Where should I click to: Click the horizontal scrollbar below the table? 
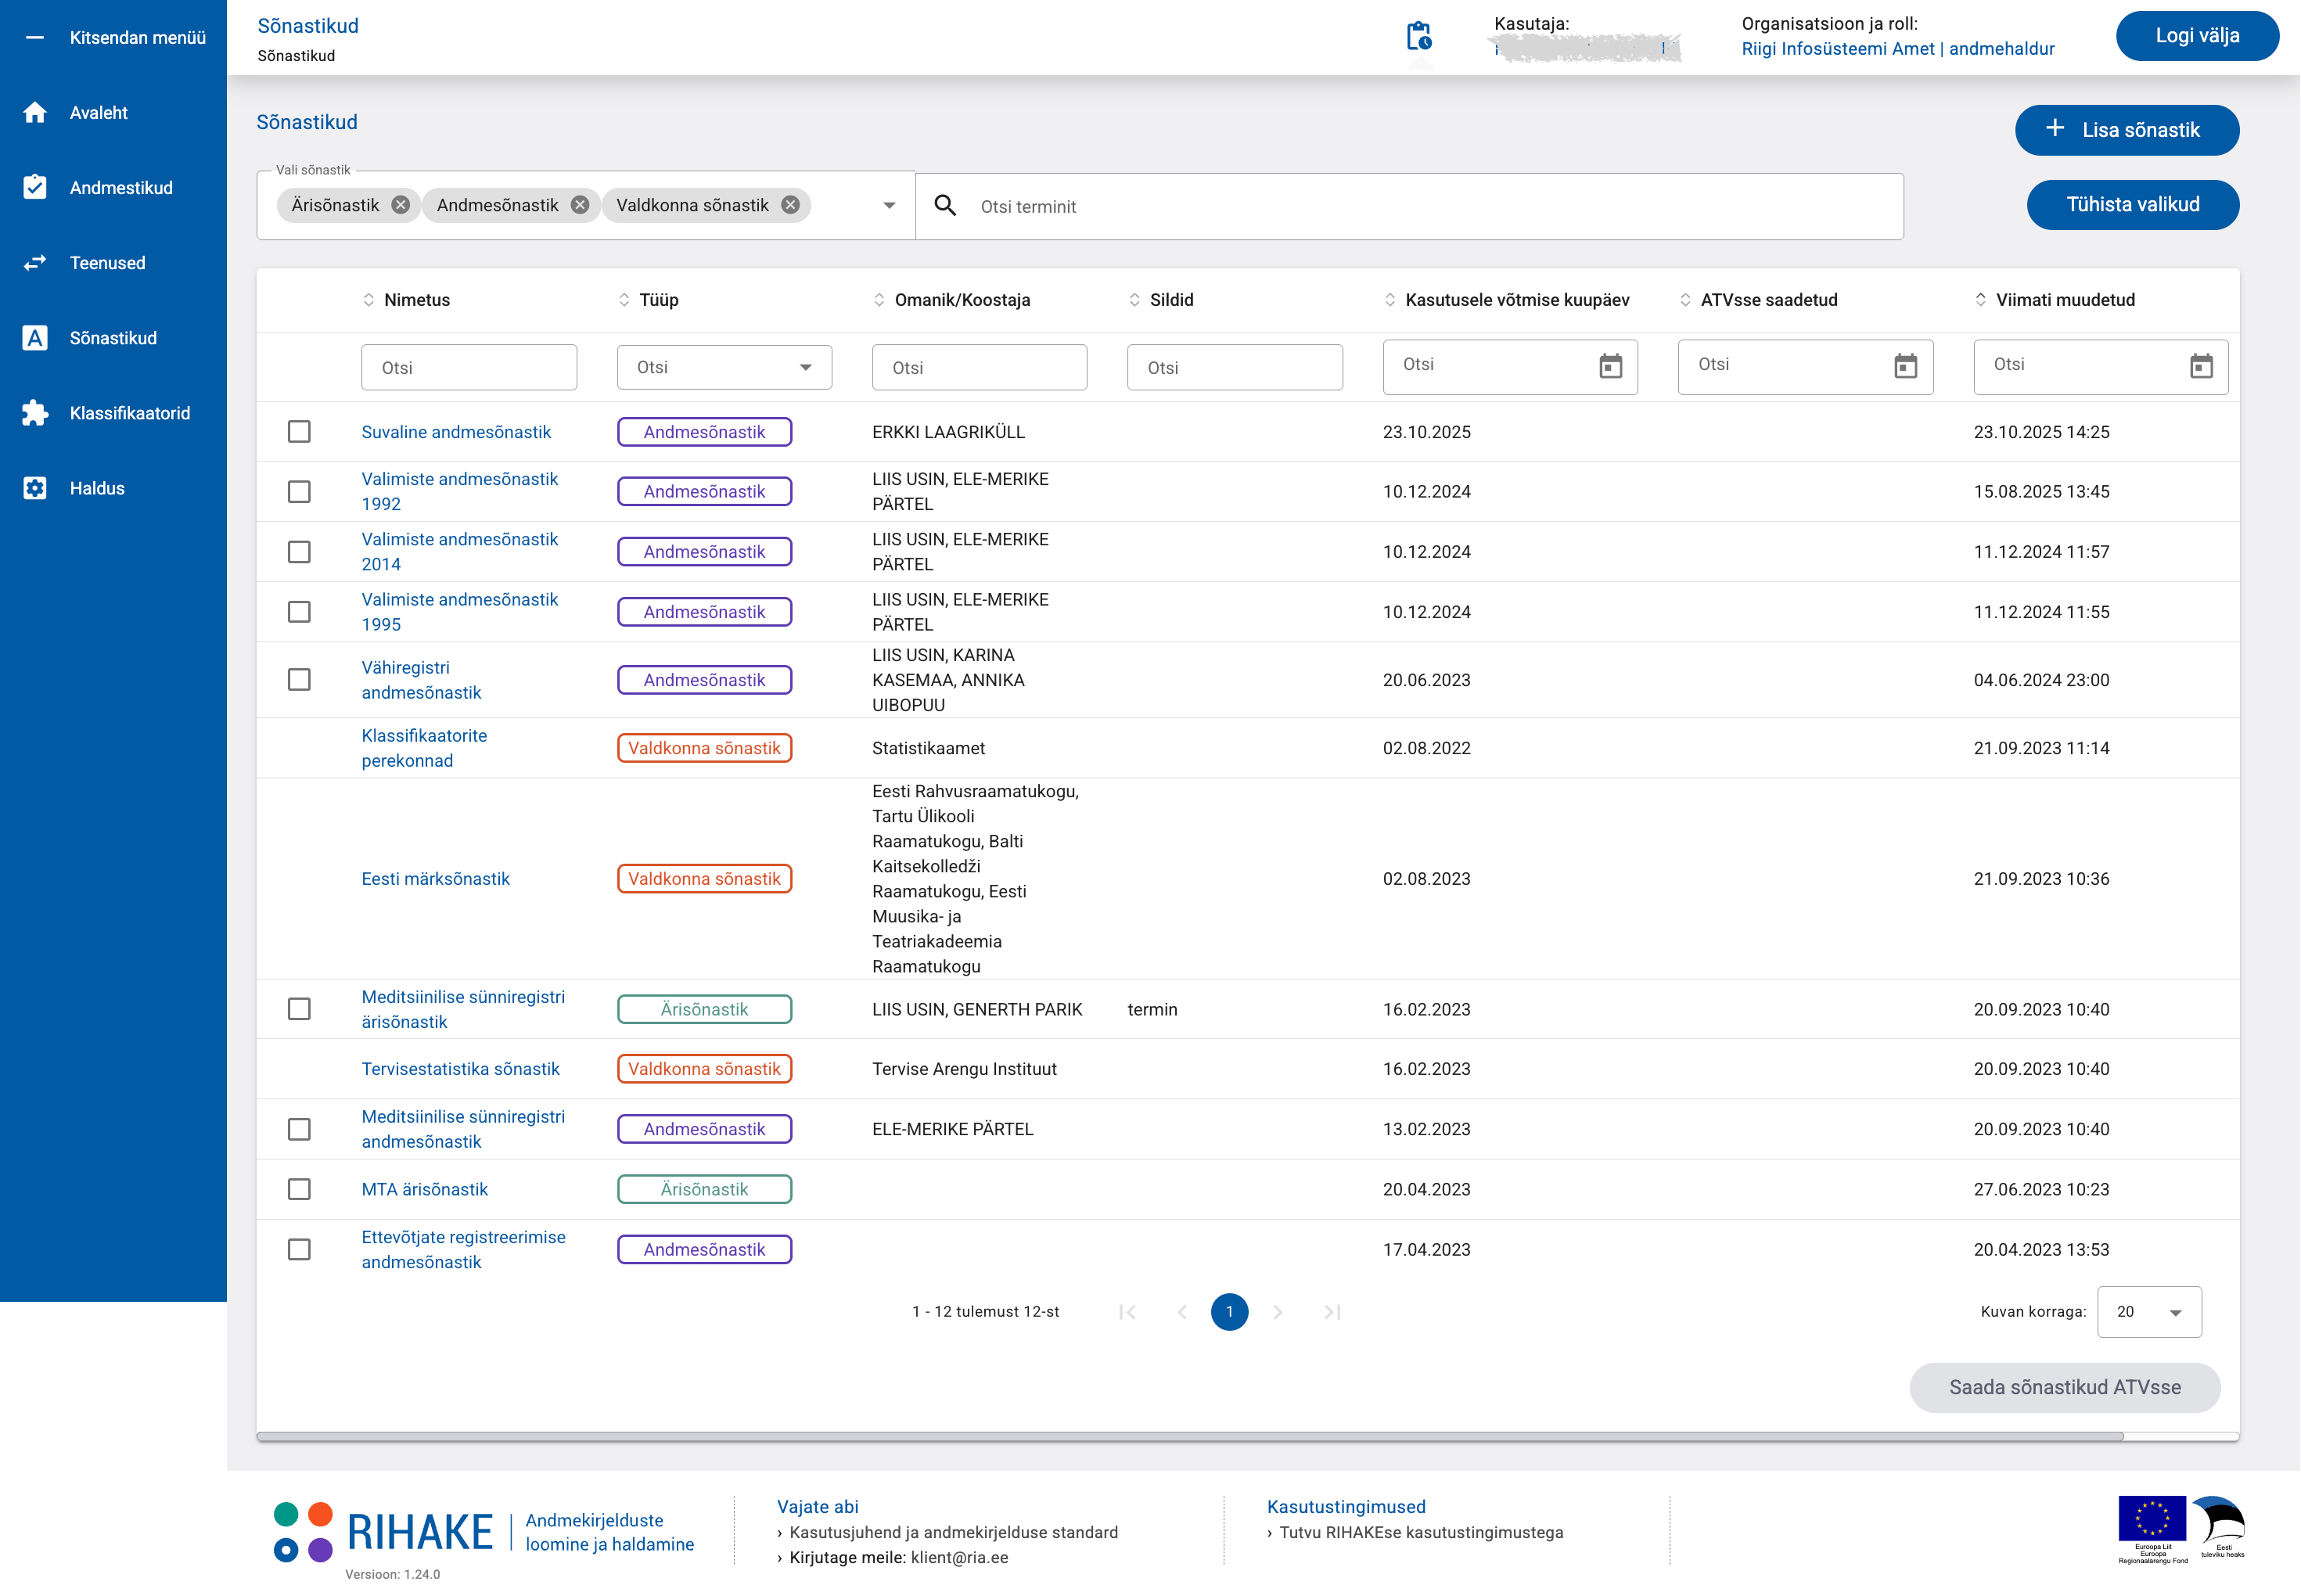pos(1189,1436)
